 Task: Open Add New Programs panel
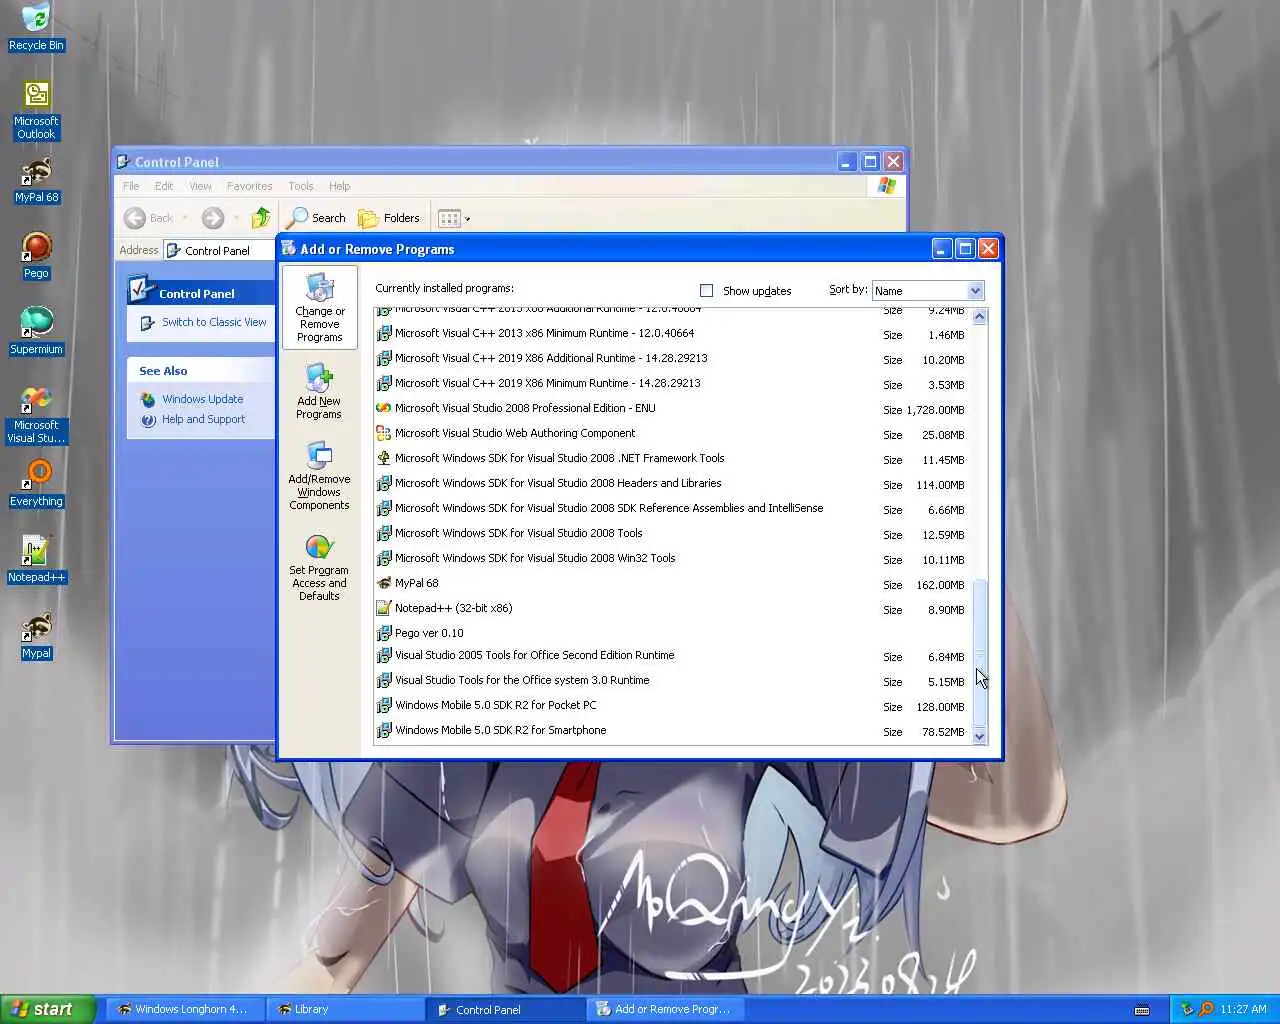coord(319,391)
